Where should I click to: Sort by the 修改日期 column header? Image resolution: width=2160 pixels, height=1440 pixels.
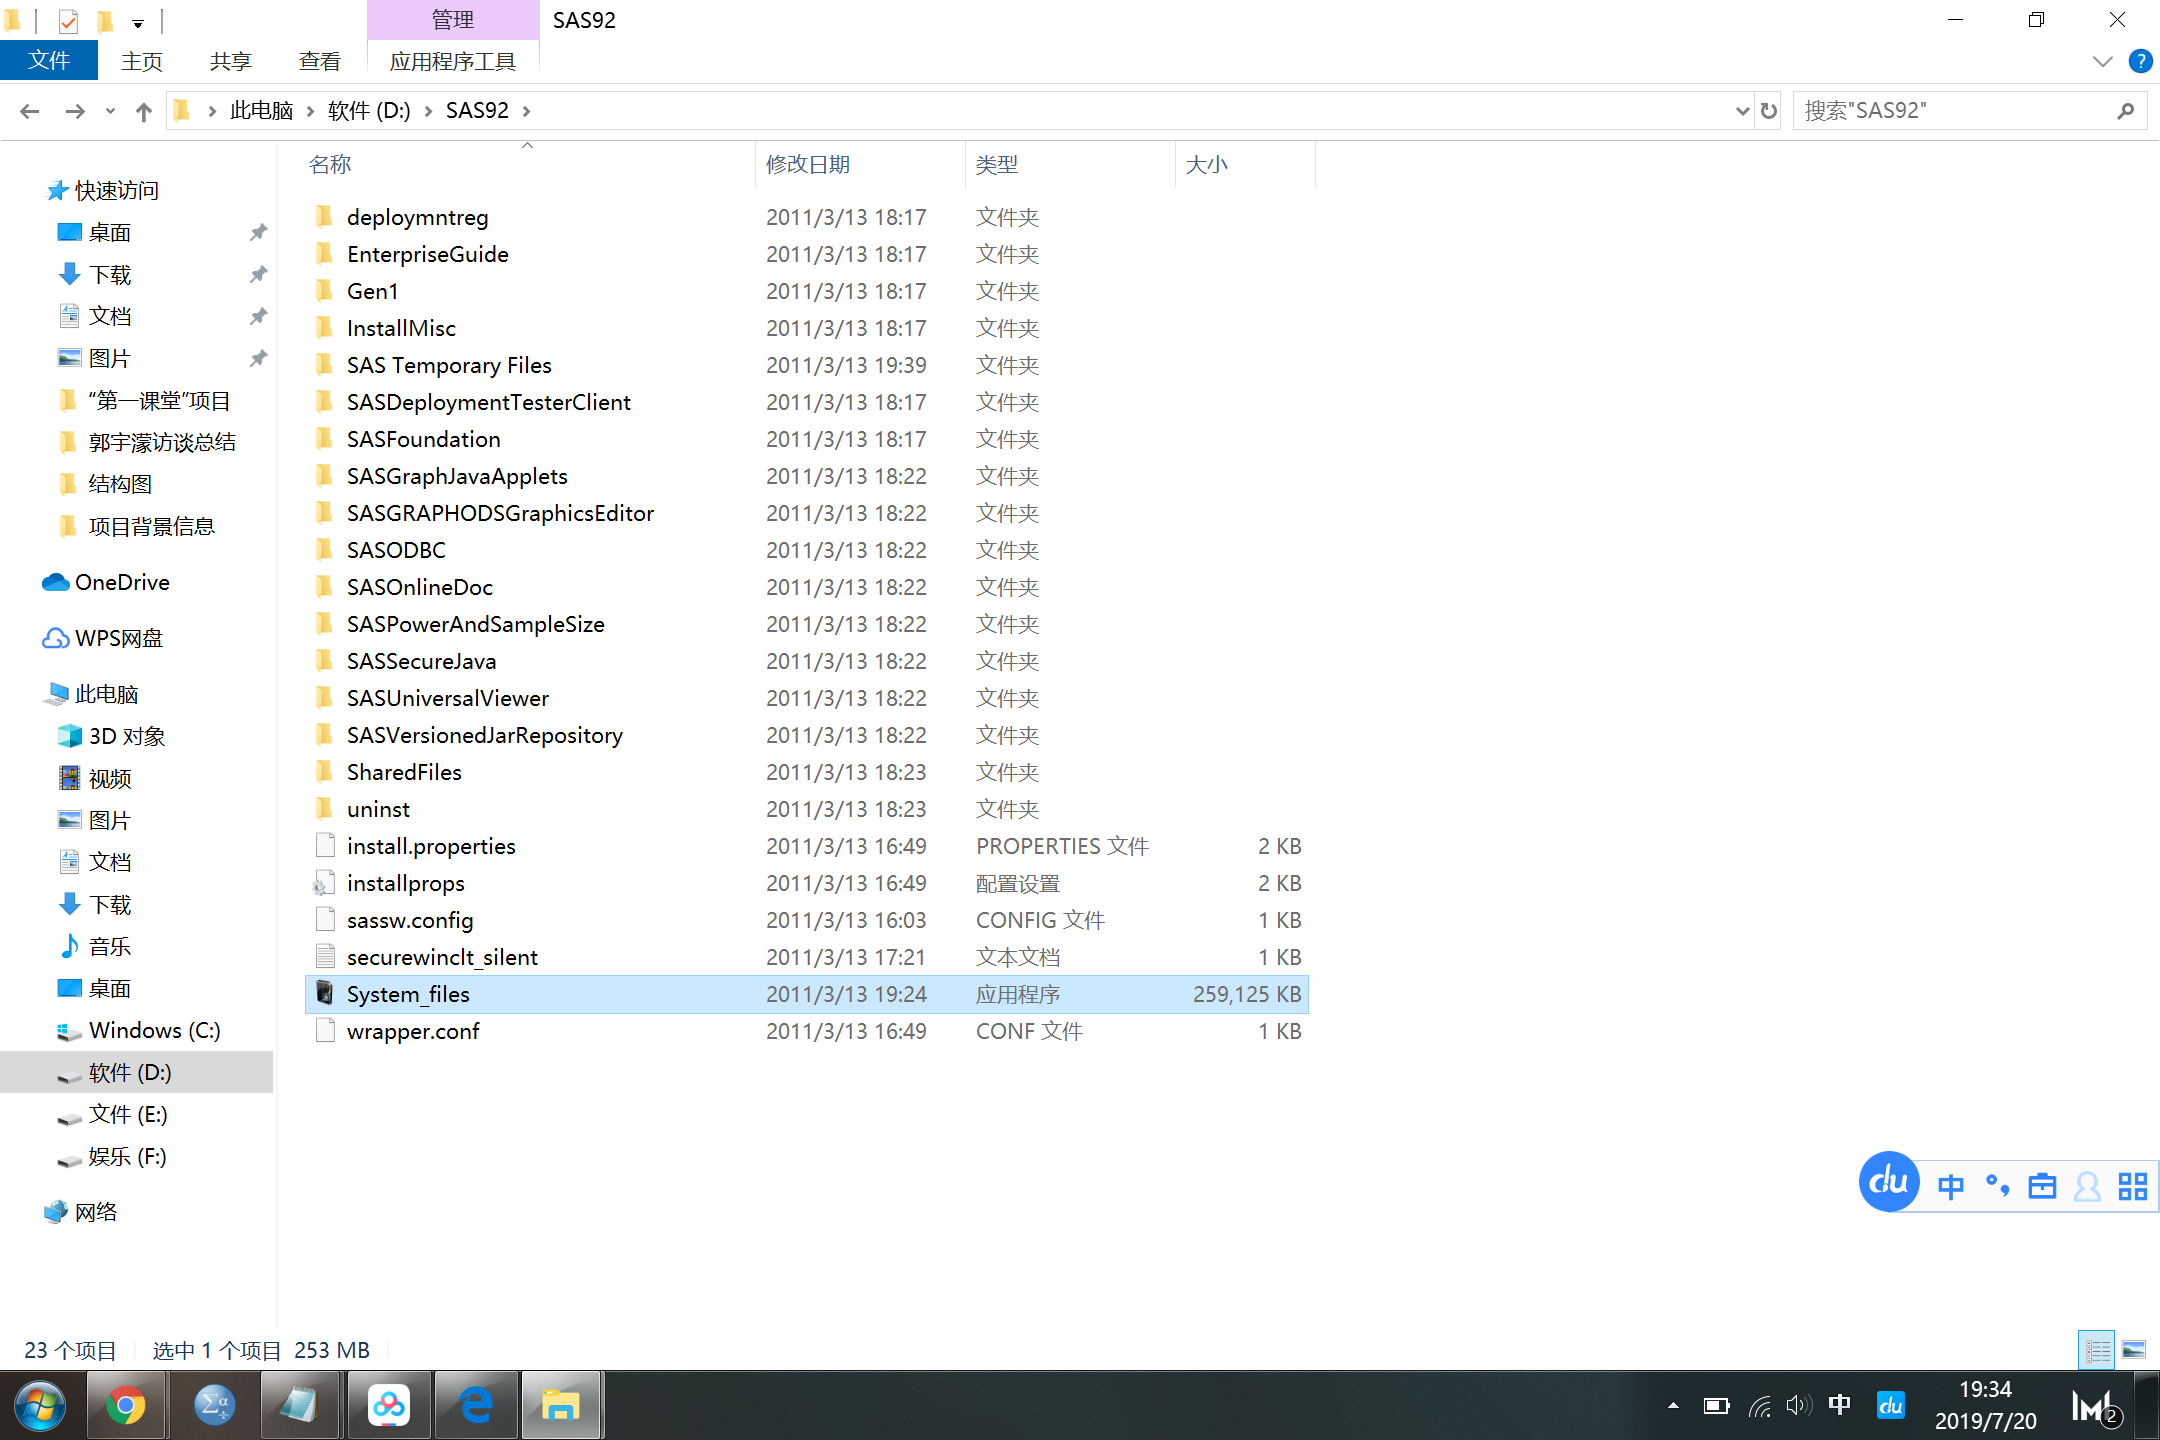808,164
